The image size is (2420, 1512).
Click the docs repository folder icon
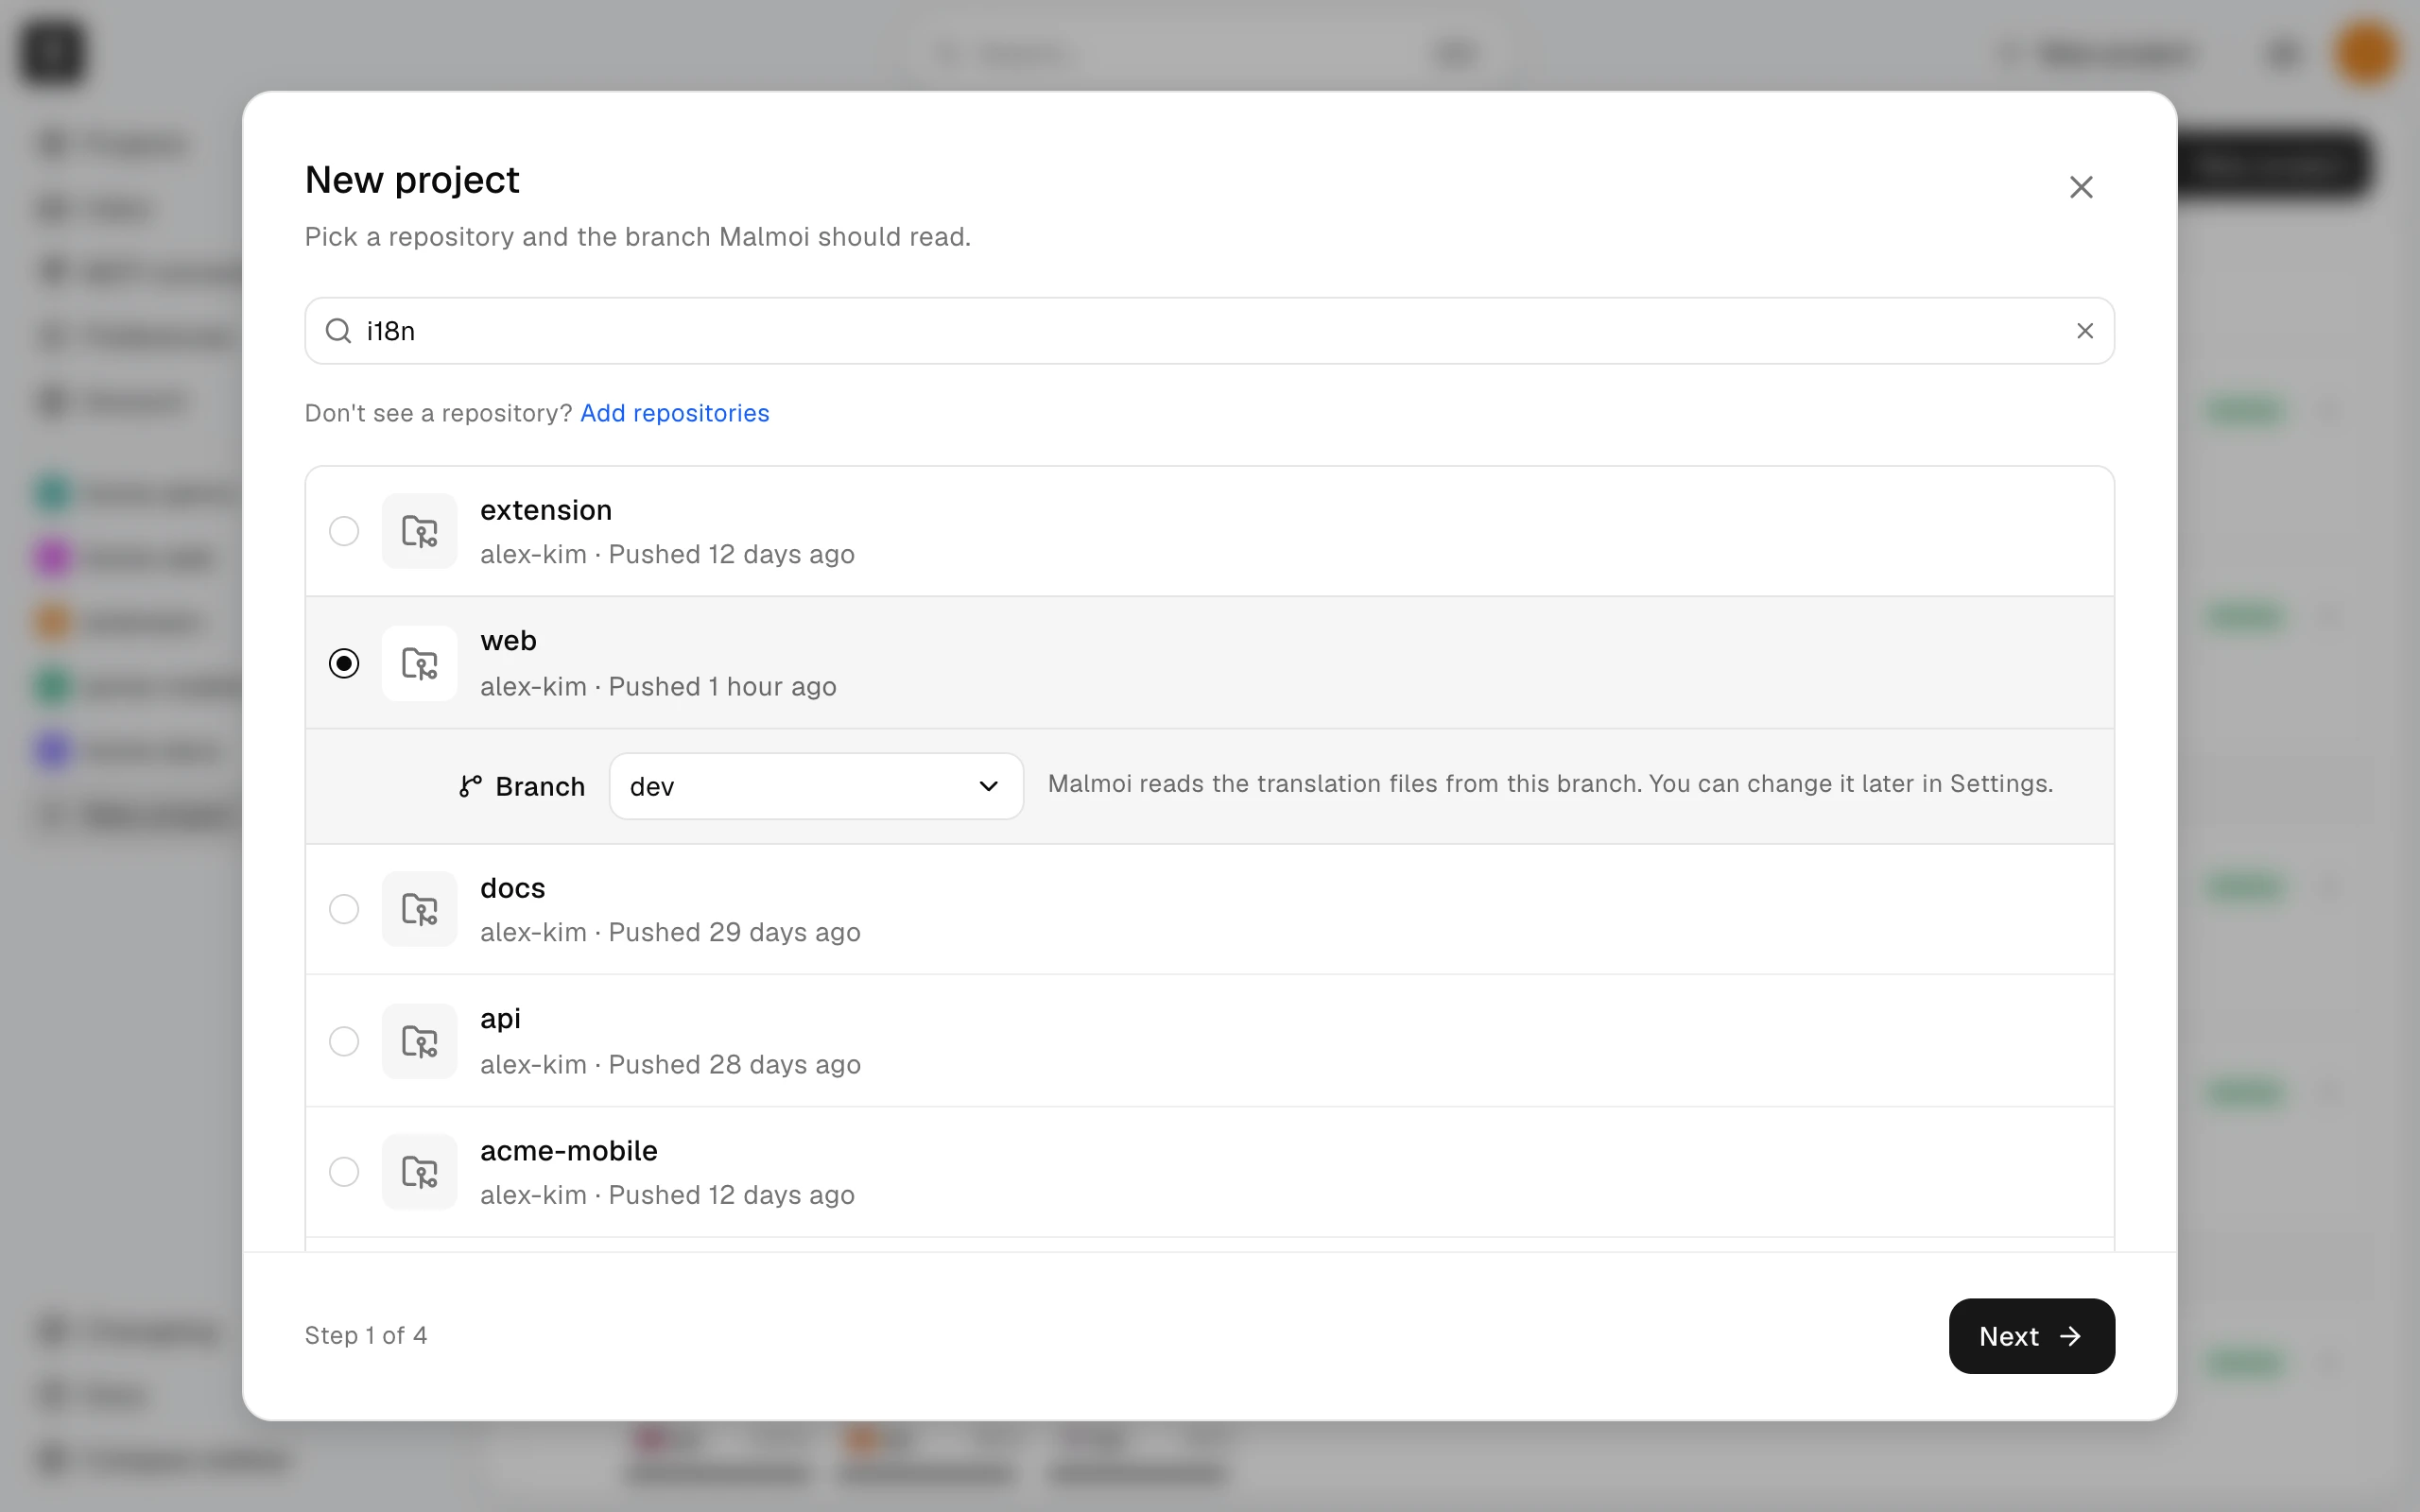click(420, 909)
